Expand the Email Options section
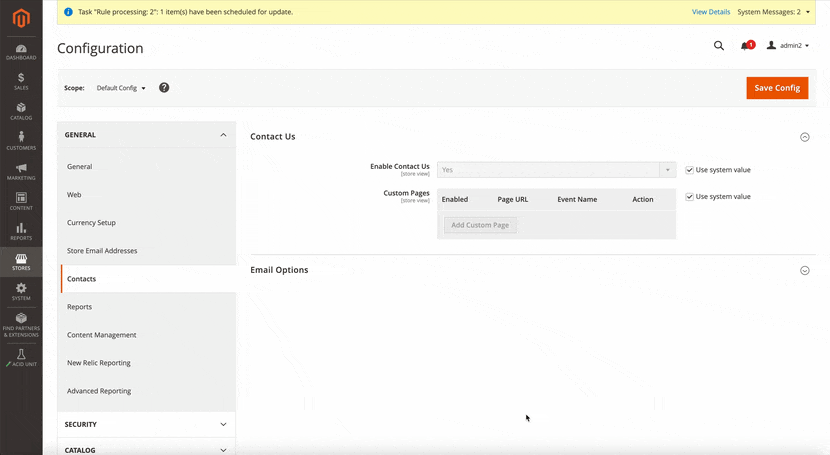Screen dimensions: 830x455 coord(805,271)
